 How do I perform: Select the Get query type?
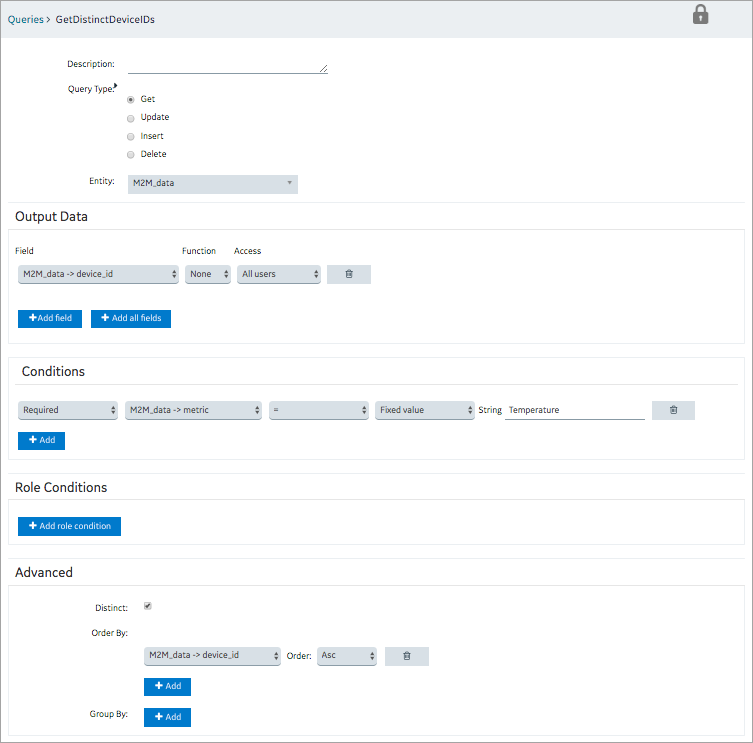[x=131, y=99]
